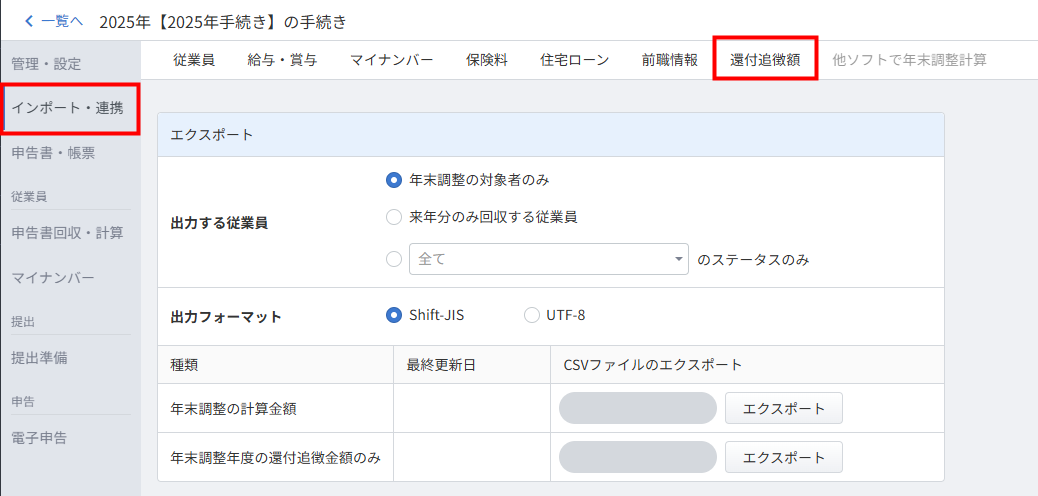Open マイナンバー in the left sidebar
The image size is (1038, 496).
53,277
